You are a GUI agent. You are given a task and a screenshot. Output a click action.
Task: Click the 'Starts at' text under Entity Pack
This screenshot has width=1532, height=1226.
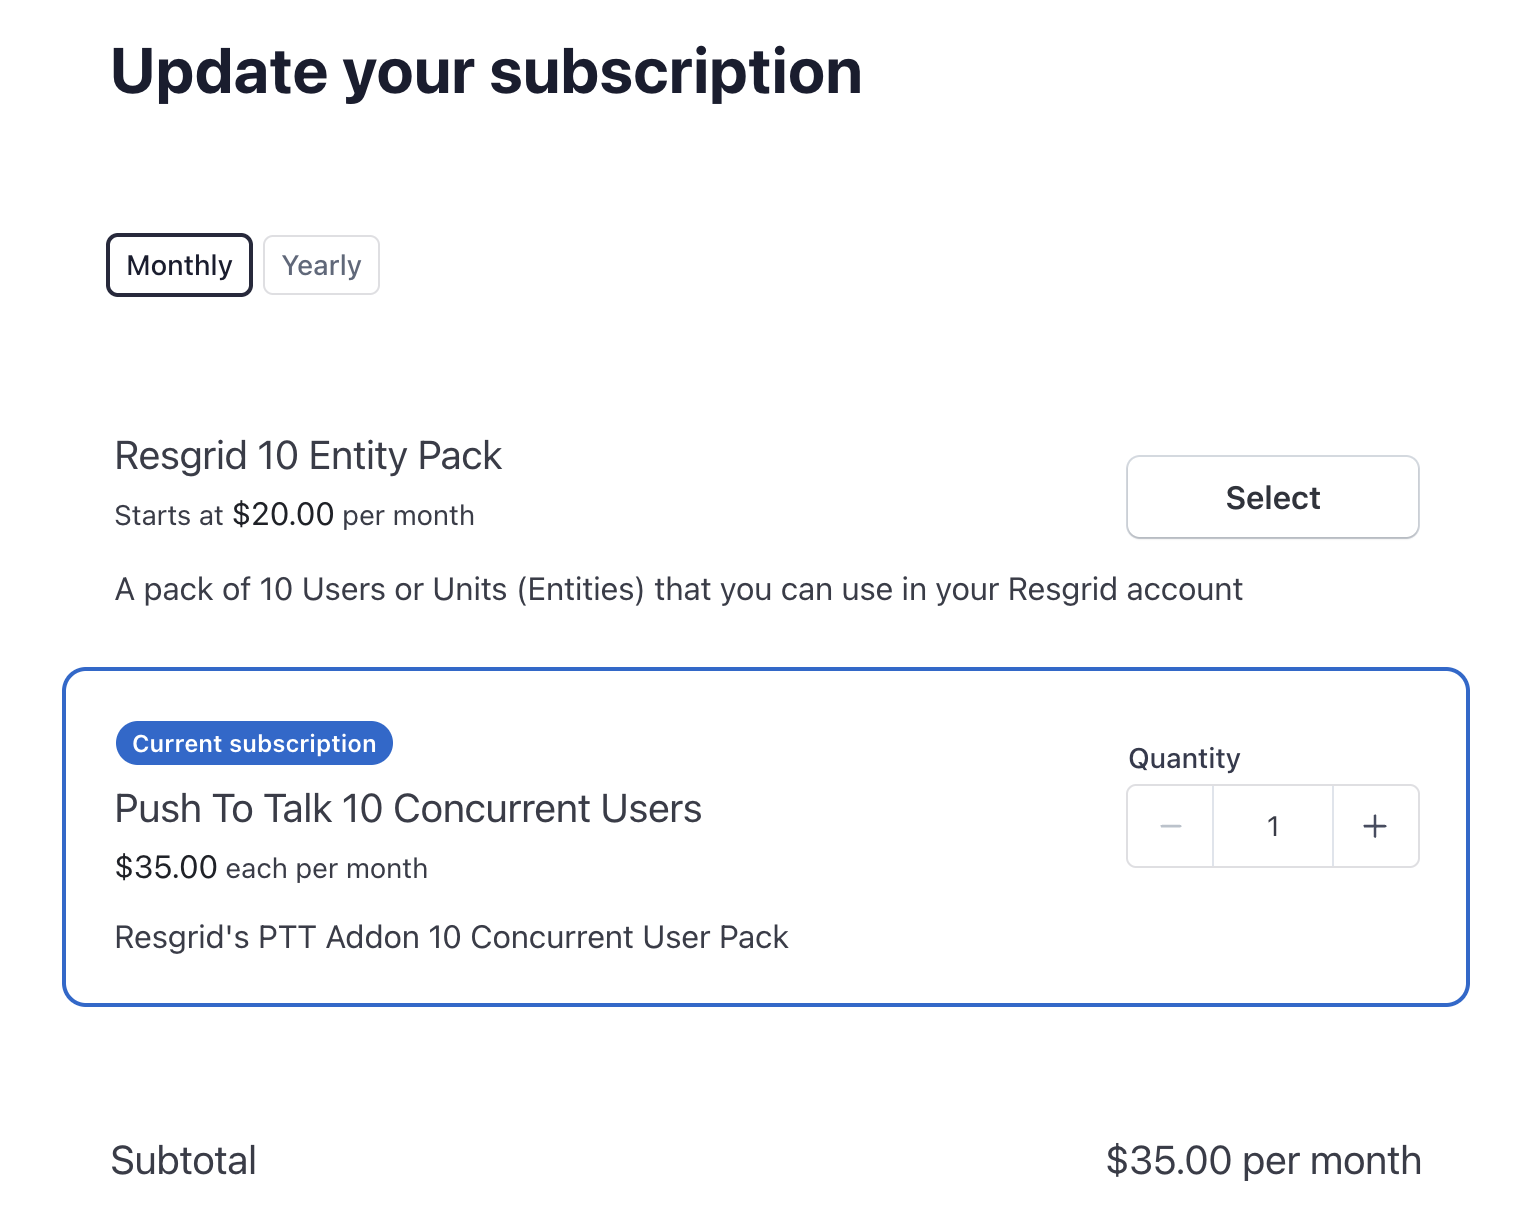[x=168, y=515]
